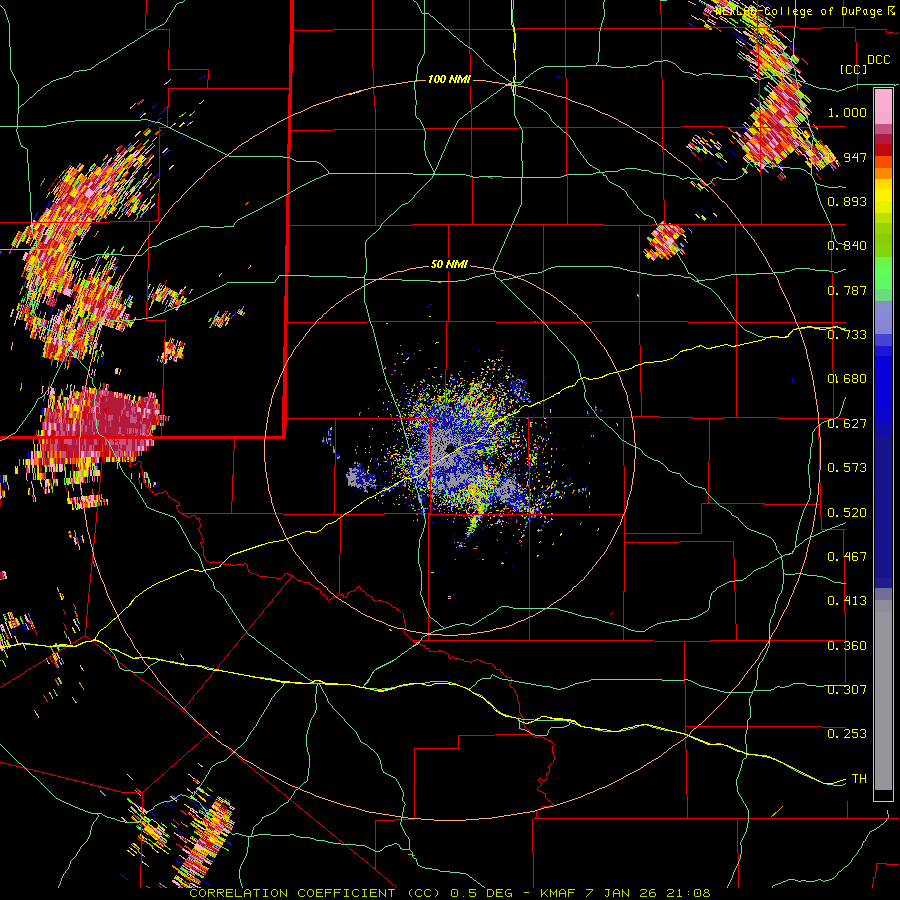This screenshot has height=900, width=900.
Task: Click the 0.253 scale value
Action: click(847, 734)
